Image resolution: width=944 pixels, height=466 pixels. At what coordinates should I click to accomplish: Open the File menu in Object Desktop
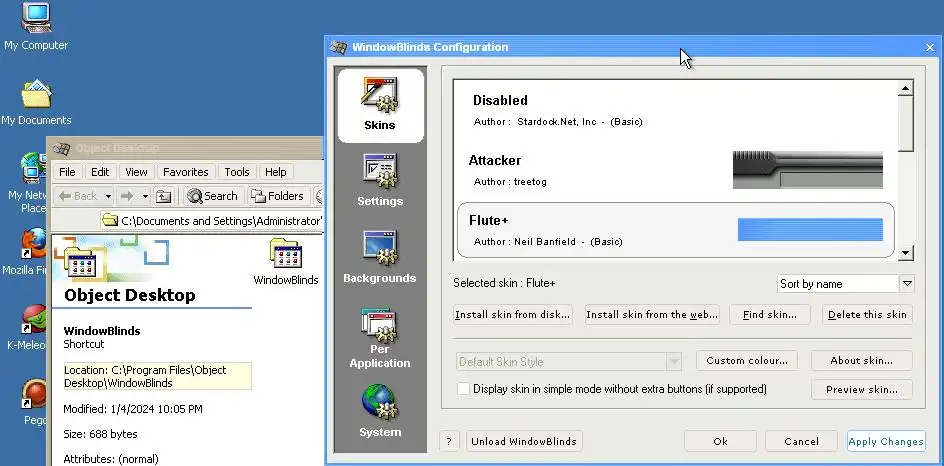[x=67, y=172]
